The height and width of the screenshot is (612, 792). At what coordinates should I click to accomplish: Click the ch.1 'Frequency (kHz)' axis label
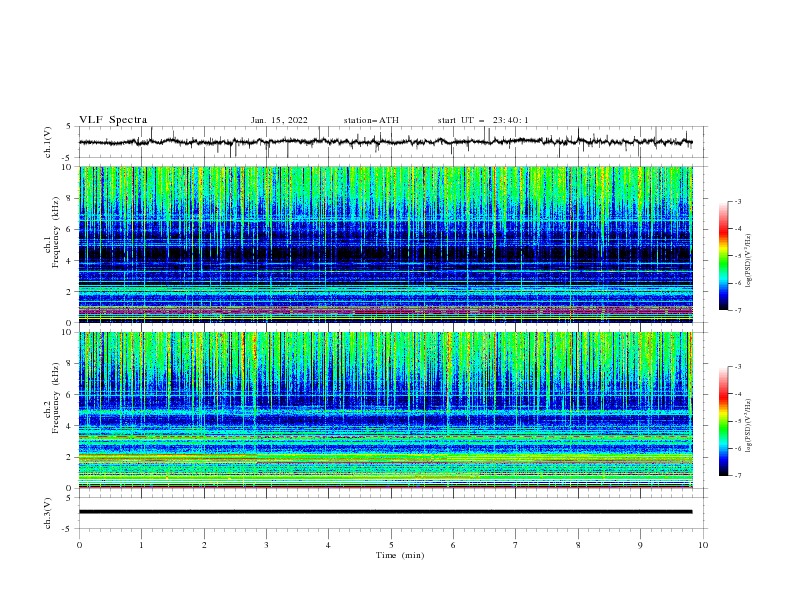[x=56, y=233]
